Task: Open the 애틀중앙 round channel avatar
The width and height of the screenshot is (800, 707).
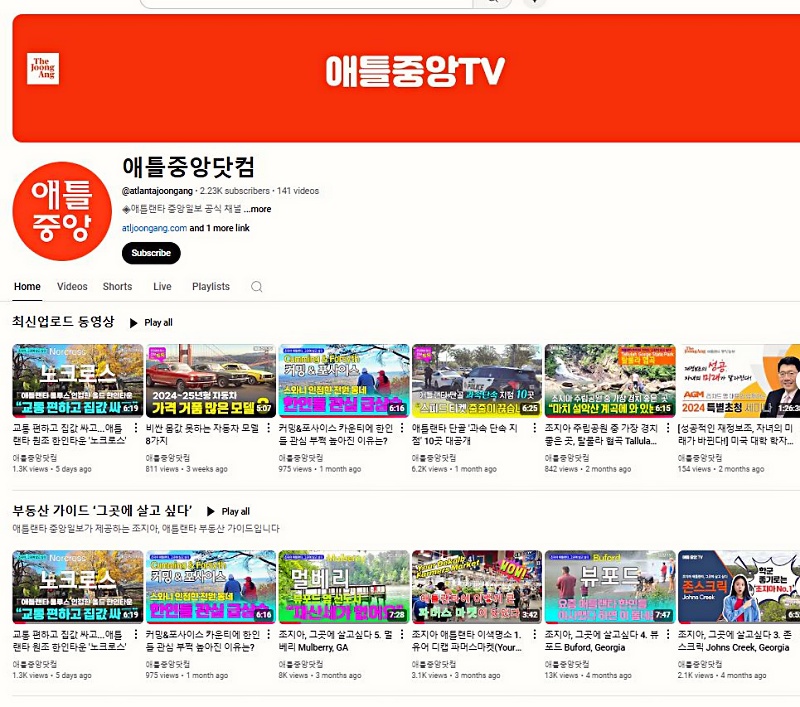Action: [x=62, y=211]
